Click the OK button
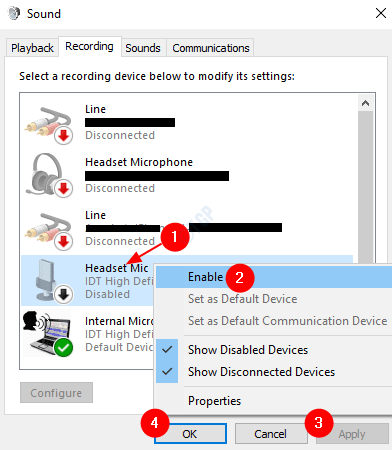Image resolution: width=392 pixels, height=450 pixels. [190, 434]
